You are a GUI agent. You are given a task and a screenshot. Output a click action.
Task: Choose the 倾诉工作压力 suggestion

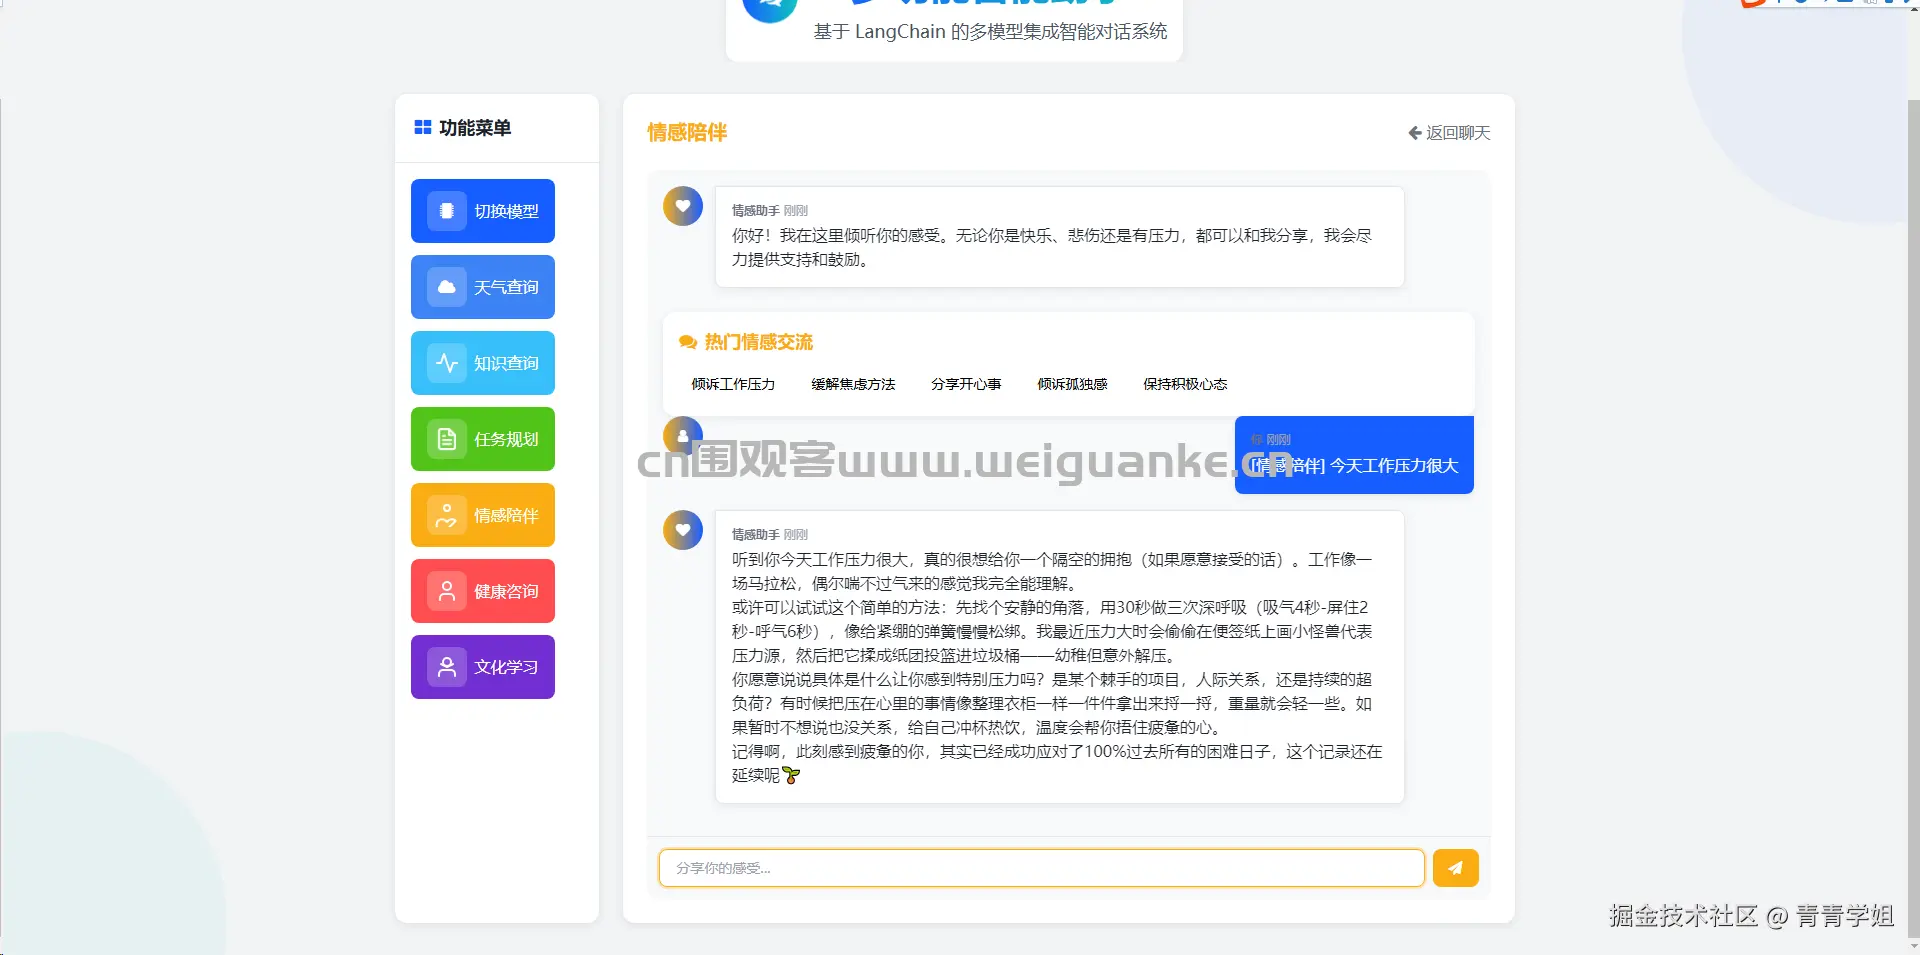tap(733, 384)
